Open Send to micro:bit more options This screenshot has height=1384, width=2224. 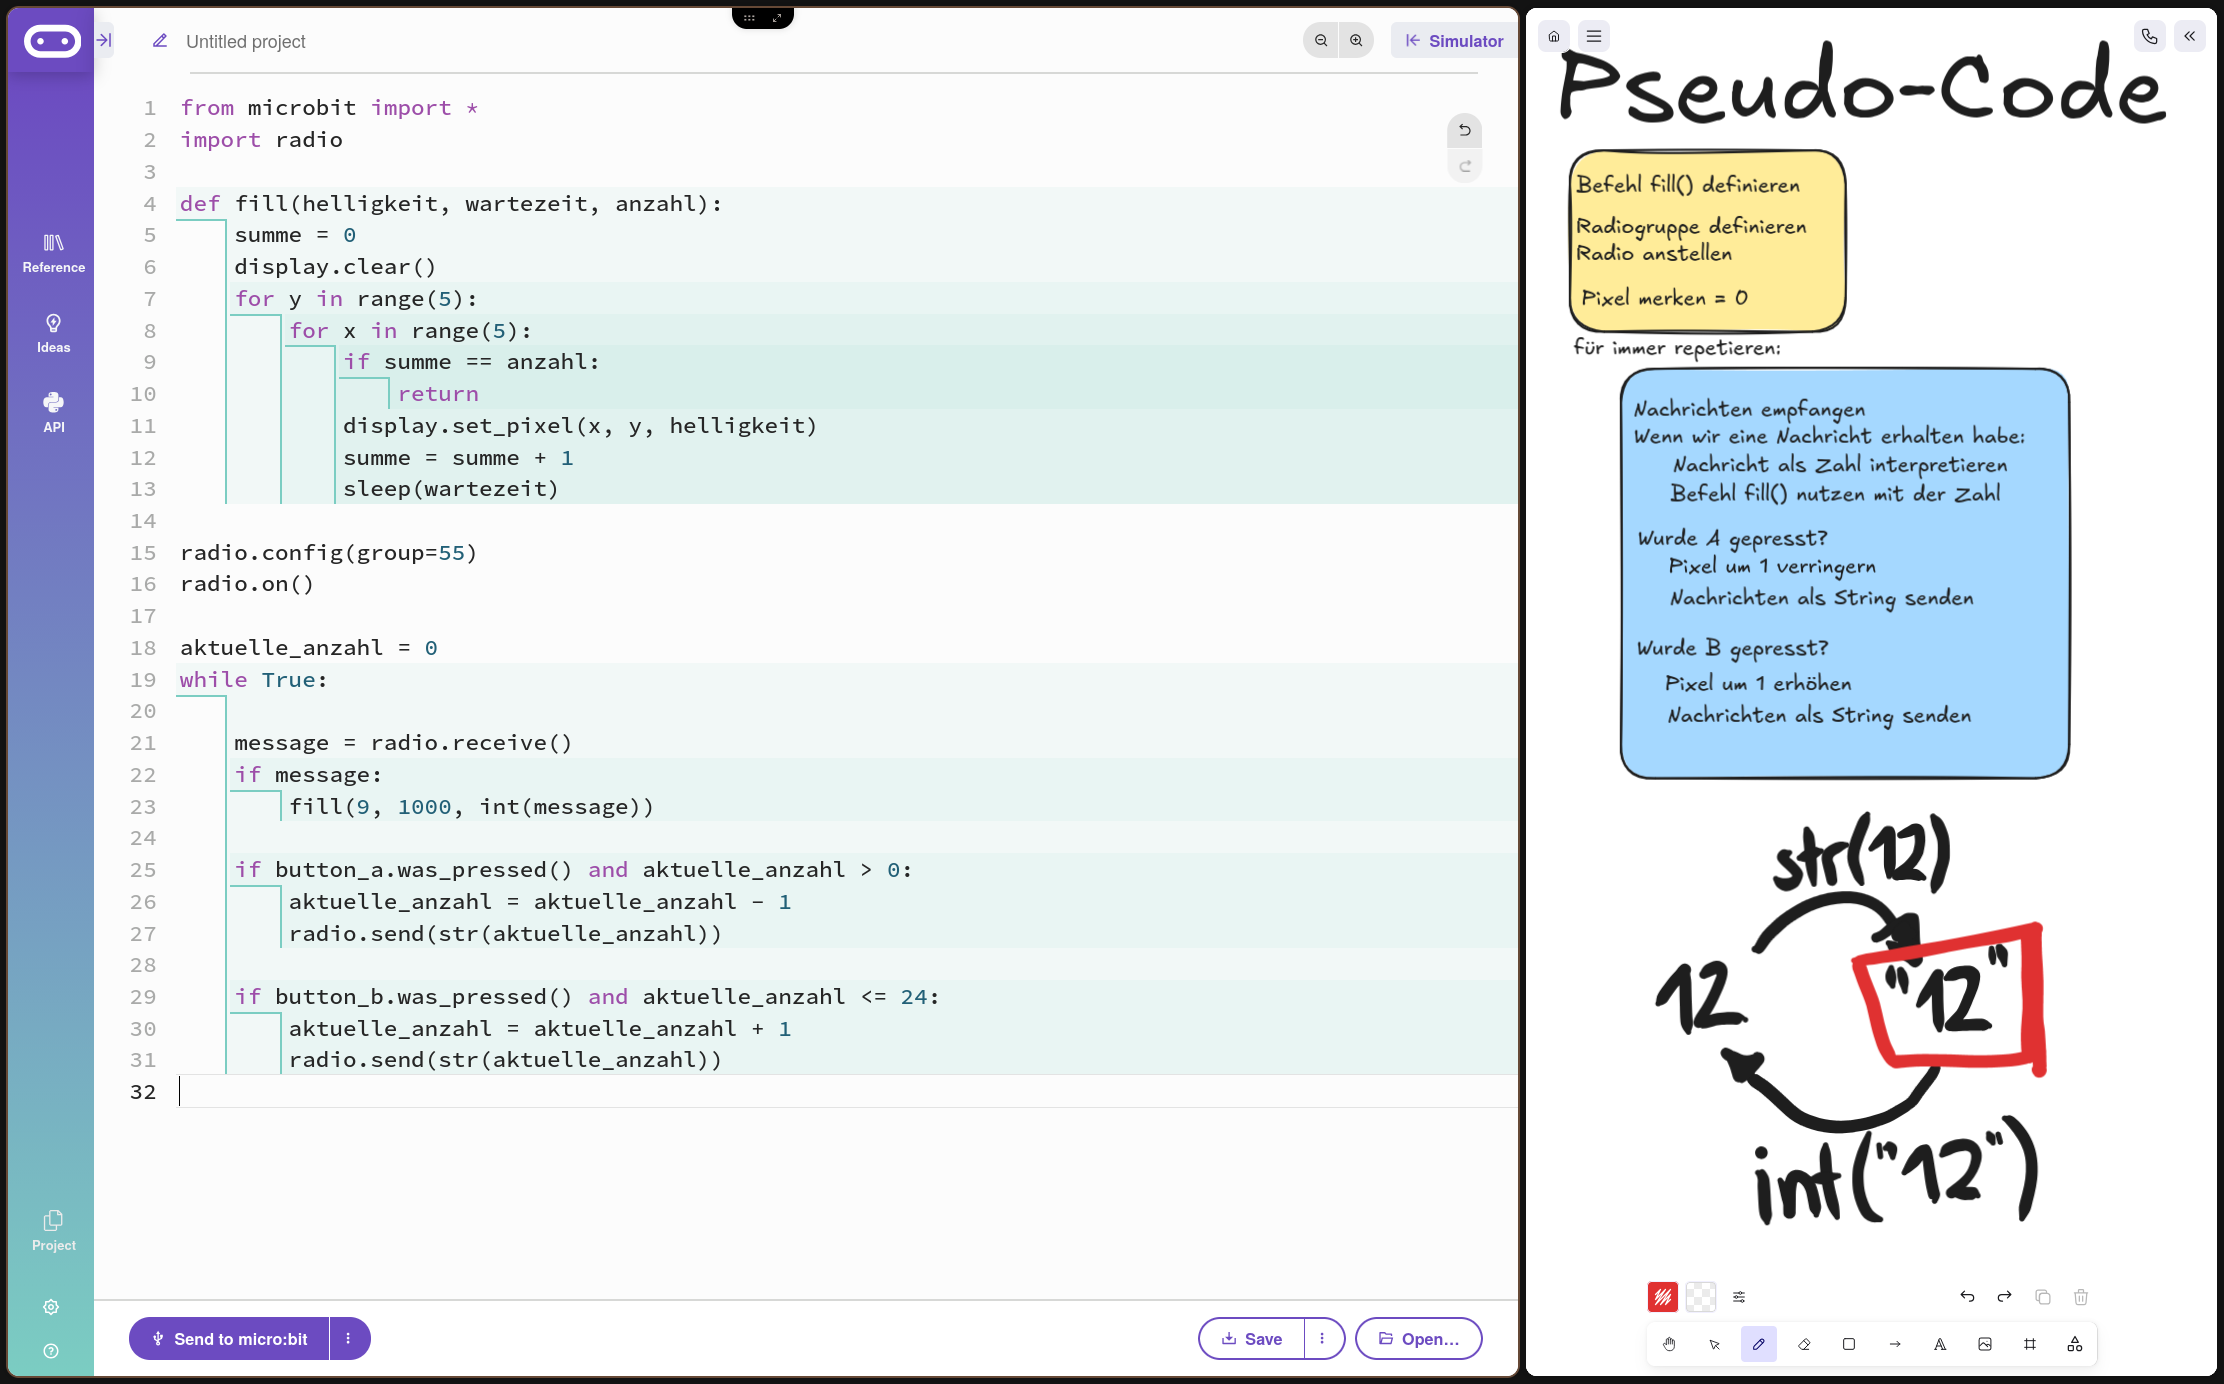tap(348, 1338)
